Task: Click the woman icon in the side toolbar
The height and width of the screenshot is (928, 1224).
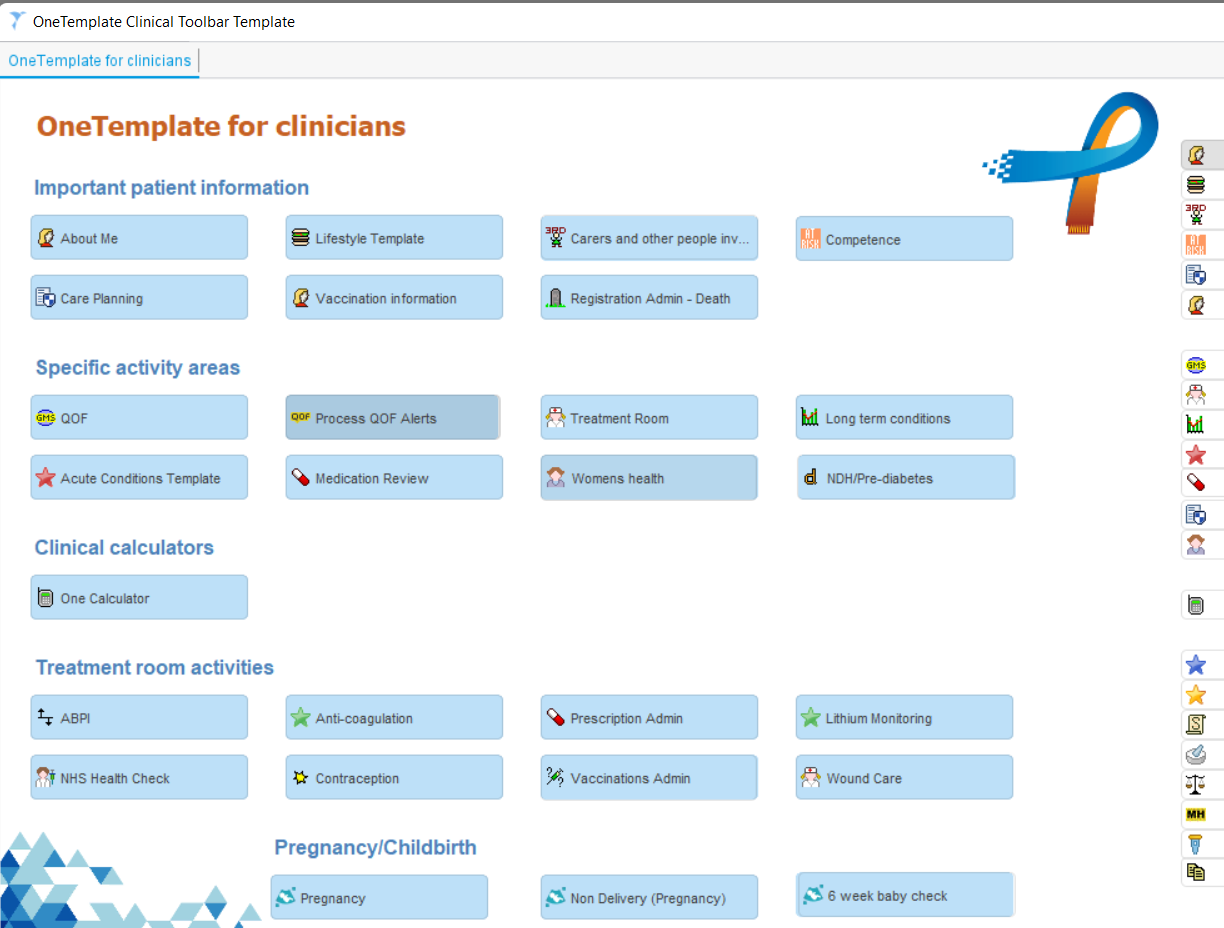Action: 1195,545
